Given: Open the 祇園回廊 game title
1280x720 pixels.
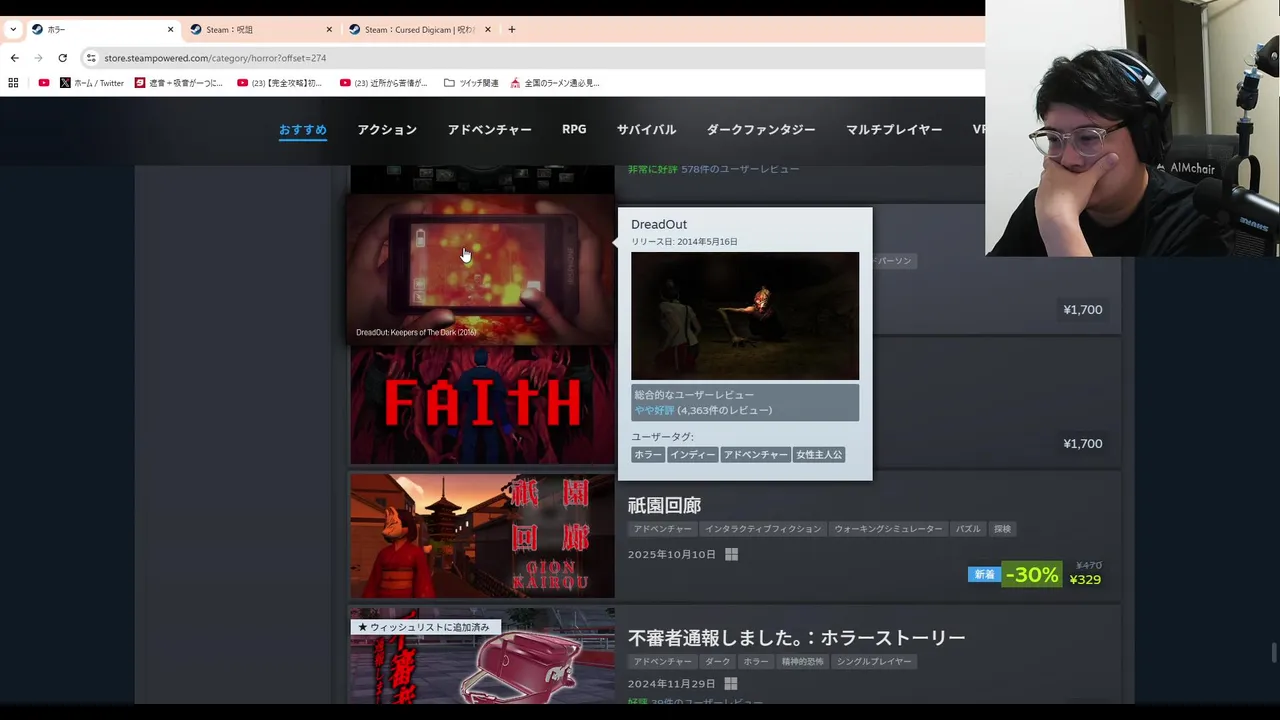Looking at the screenshot, I should click(x=664, y=505).
